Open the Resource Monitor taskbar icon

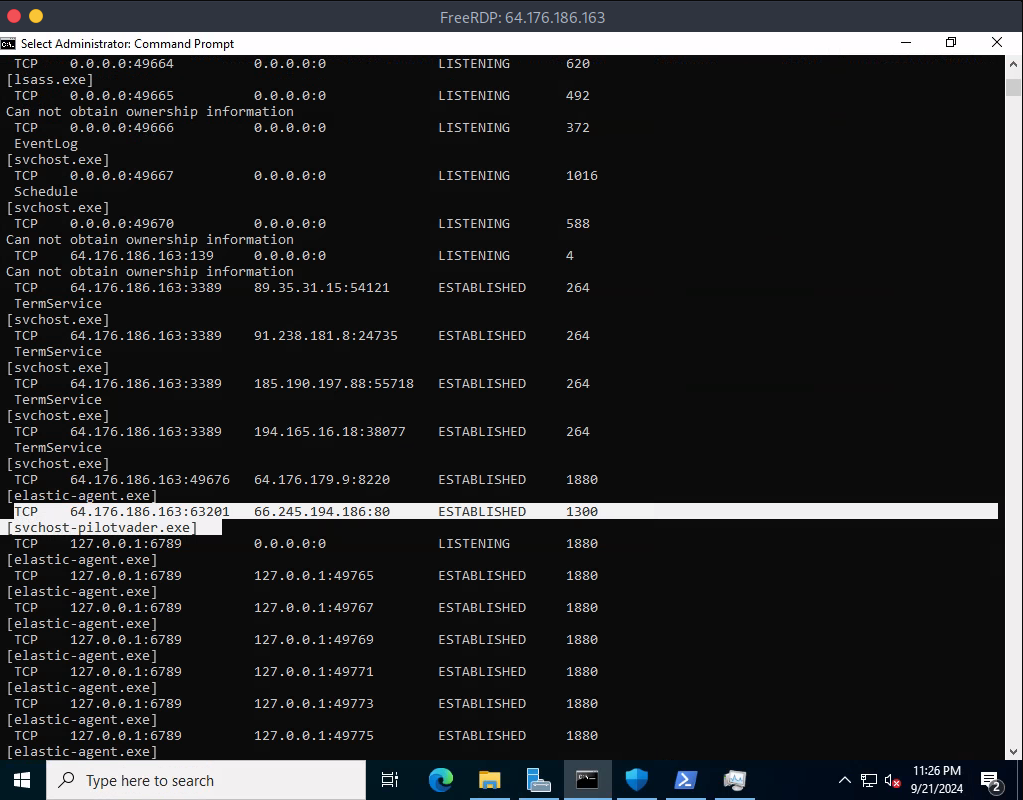pyautogui.click(x=734, y=780)
